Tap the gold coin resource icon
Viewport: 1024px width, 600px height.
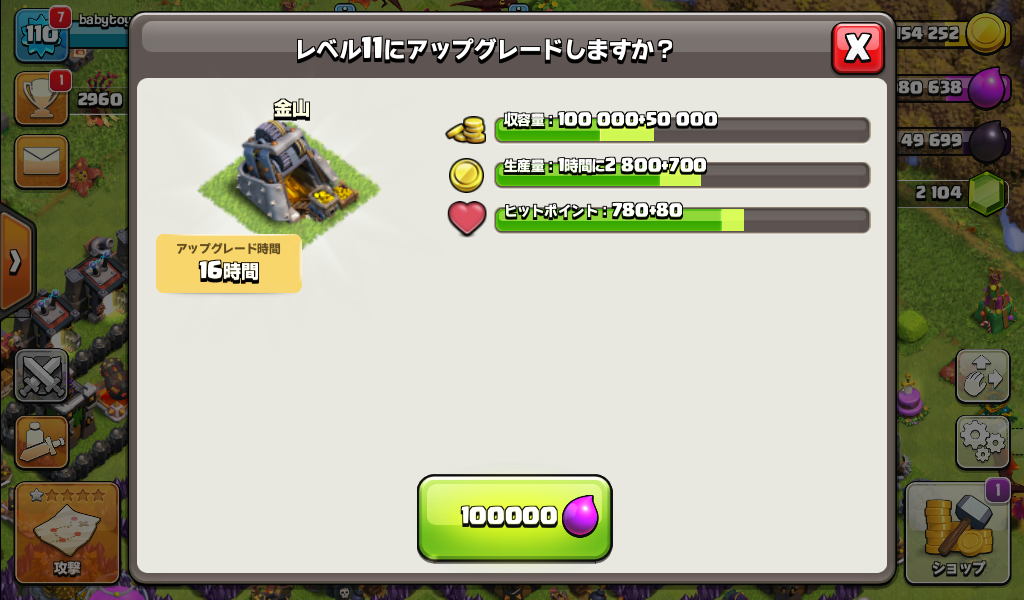[986, 33]
